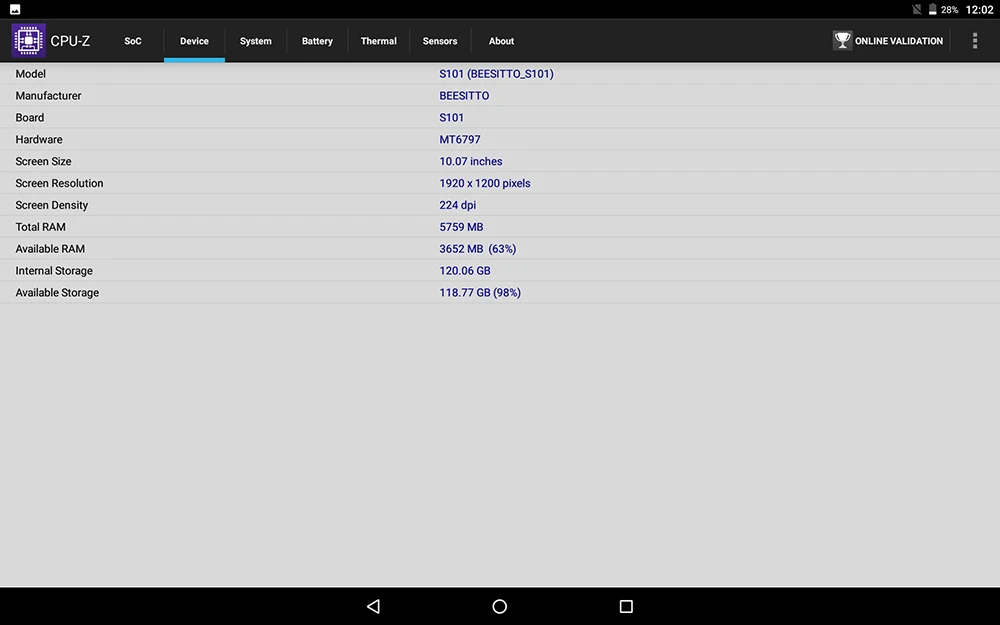
Task: Tap the battery icon in status bar
Action: (932, 10)
